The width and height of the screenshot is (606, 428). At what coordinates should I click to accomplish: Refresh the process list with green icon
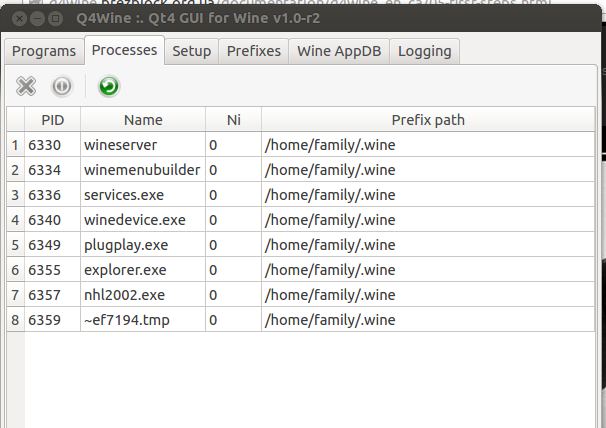tap(109, 86)
